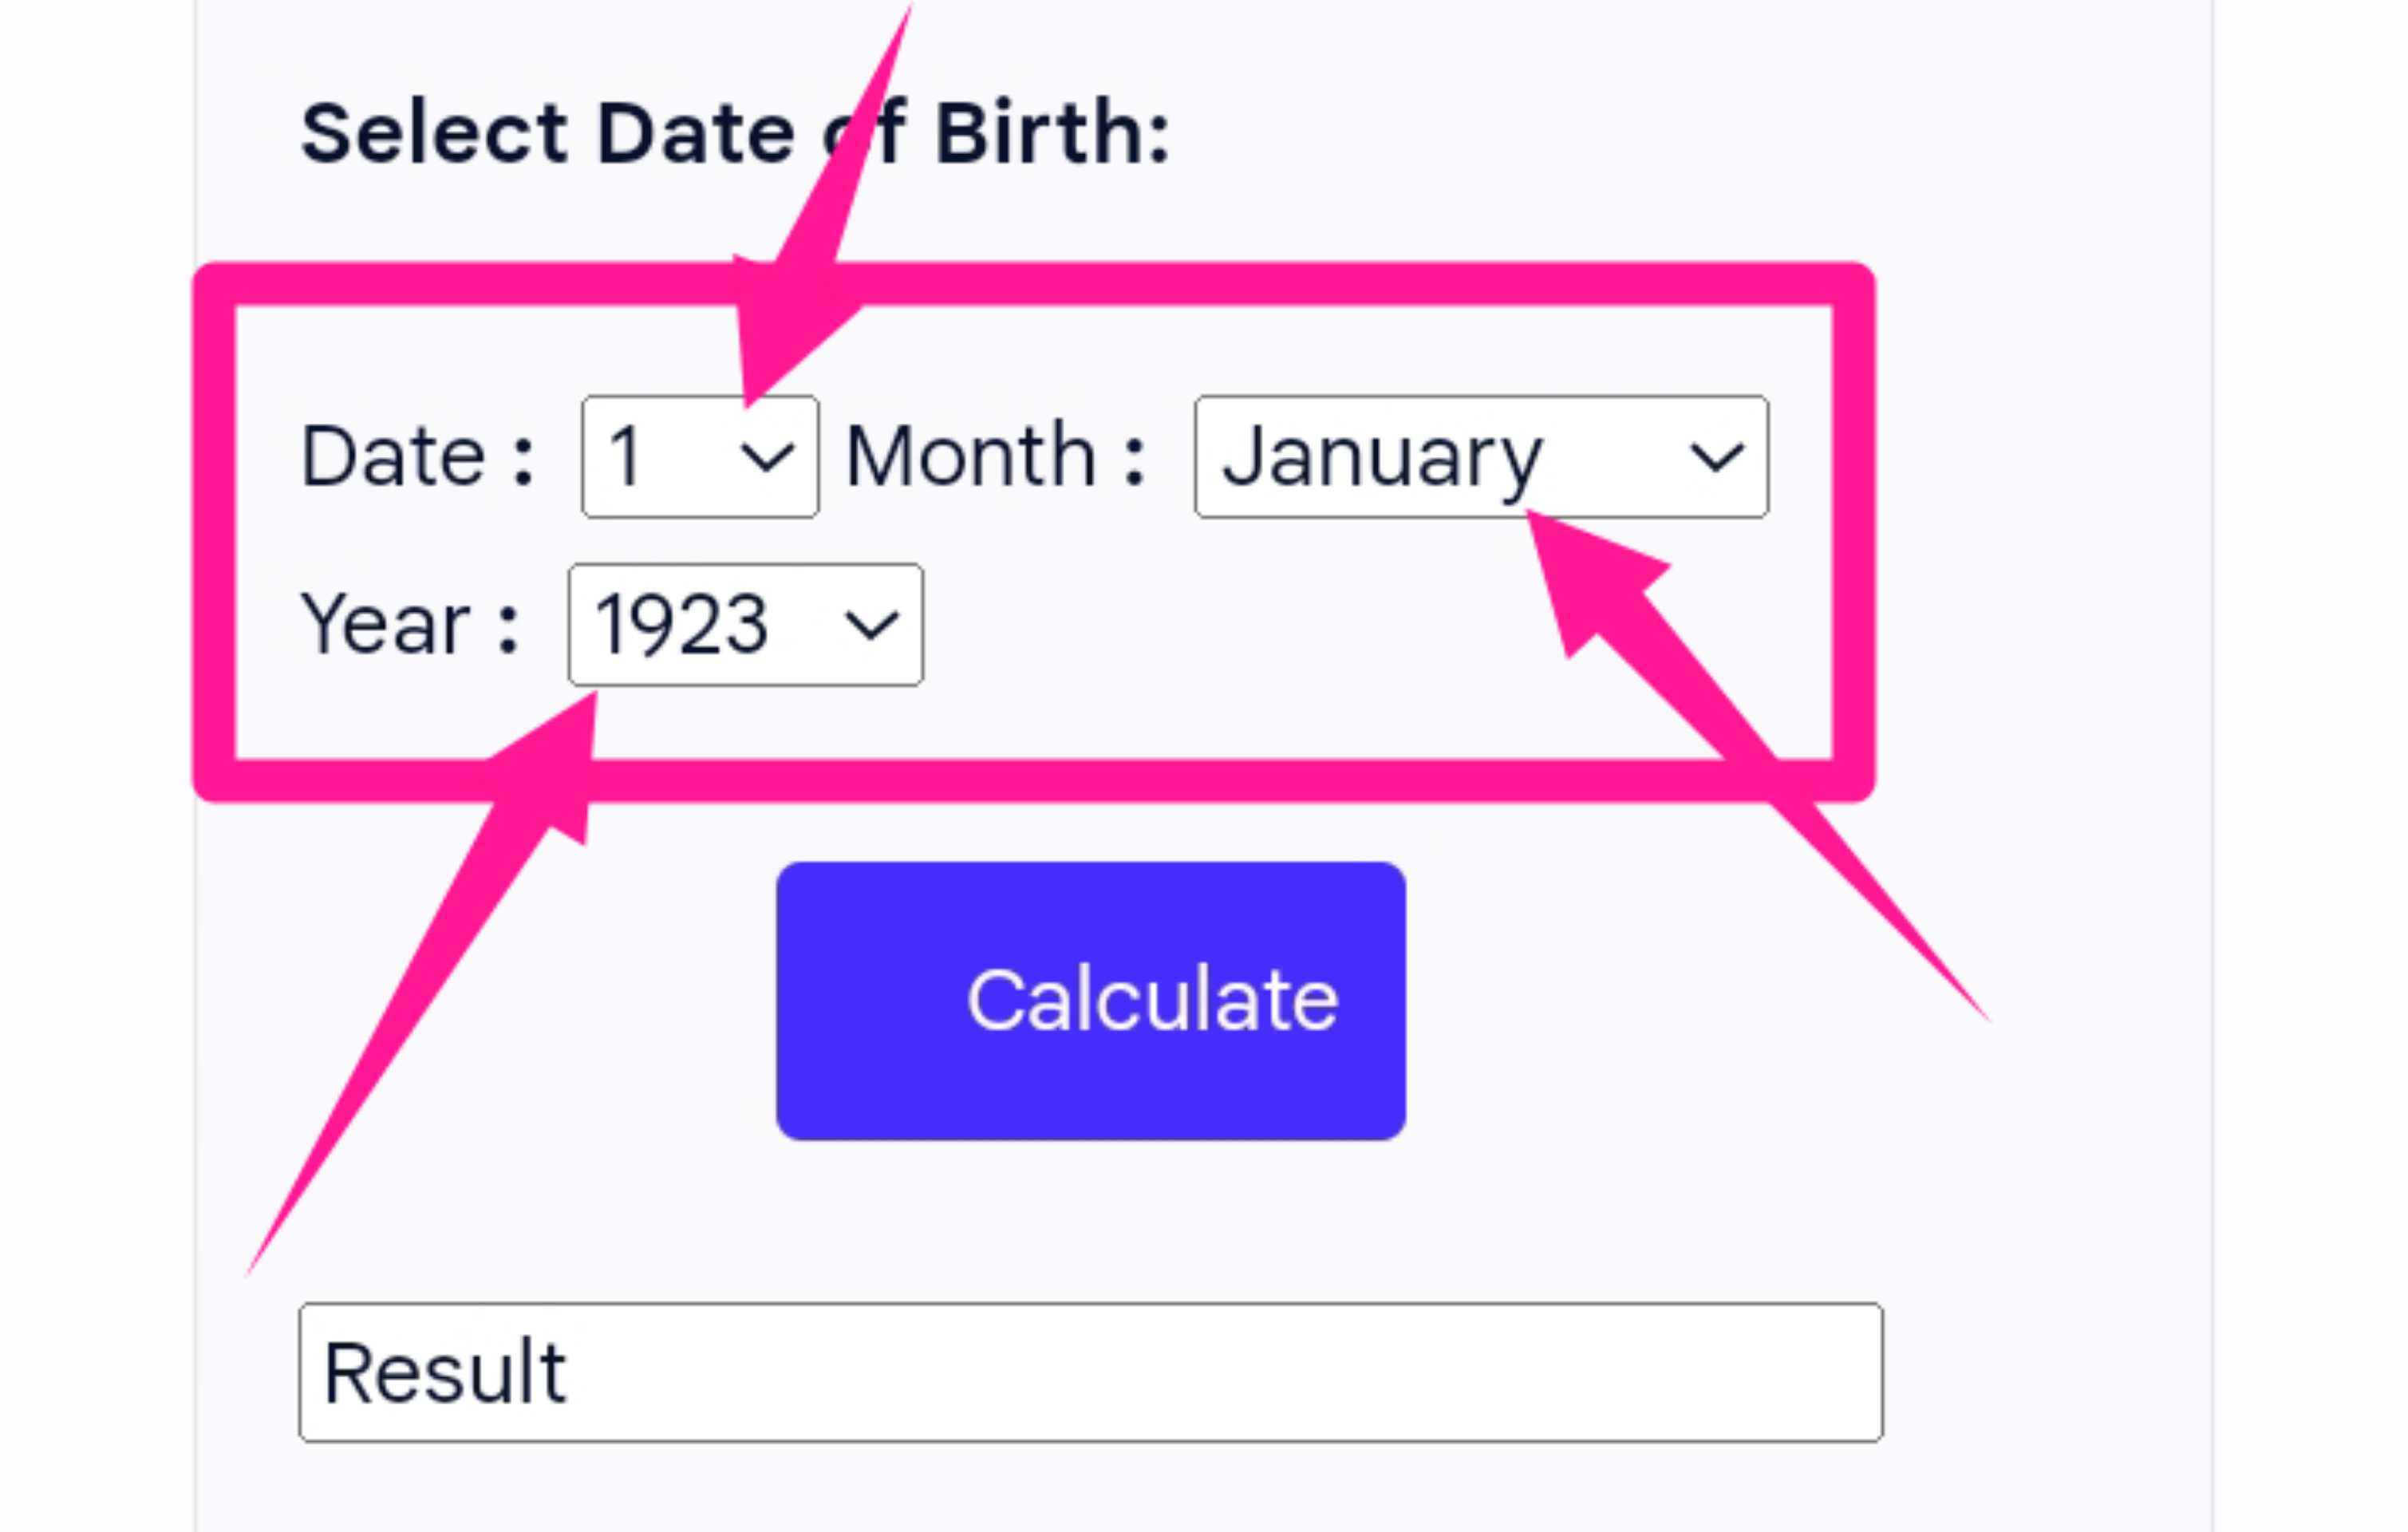The image size is (2408, 1532).
Task: Click the word "Birth:" in the heading
Action: pos(1052,133)
